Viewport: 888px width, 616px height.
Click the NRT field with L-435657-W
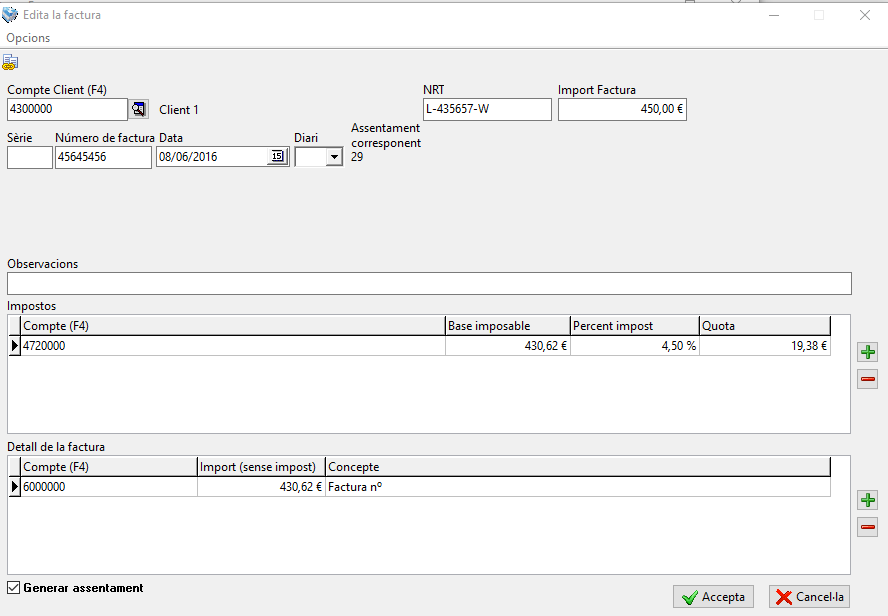[x=487, y=109]
